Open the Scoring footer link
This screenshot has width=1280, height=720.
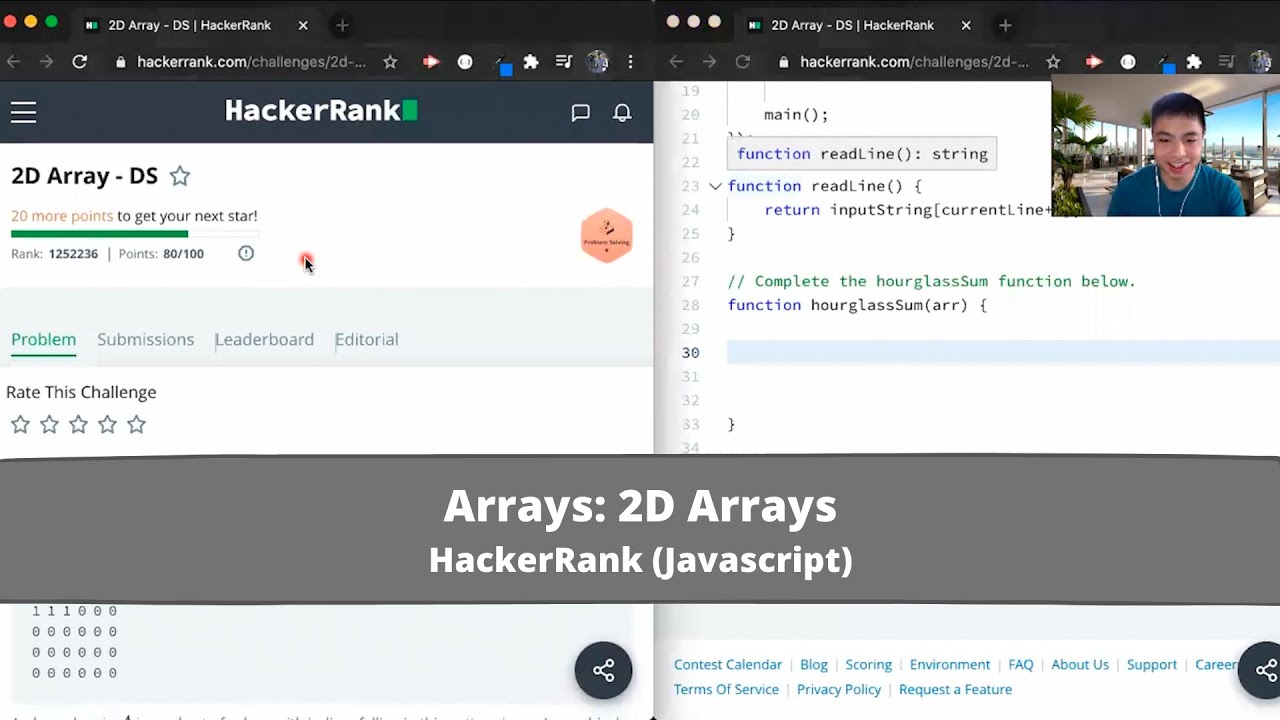[869, 664]
